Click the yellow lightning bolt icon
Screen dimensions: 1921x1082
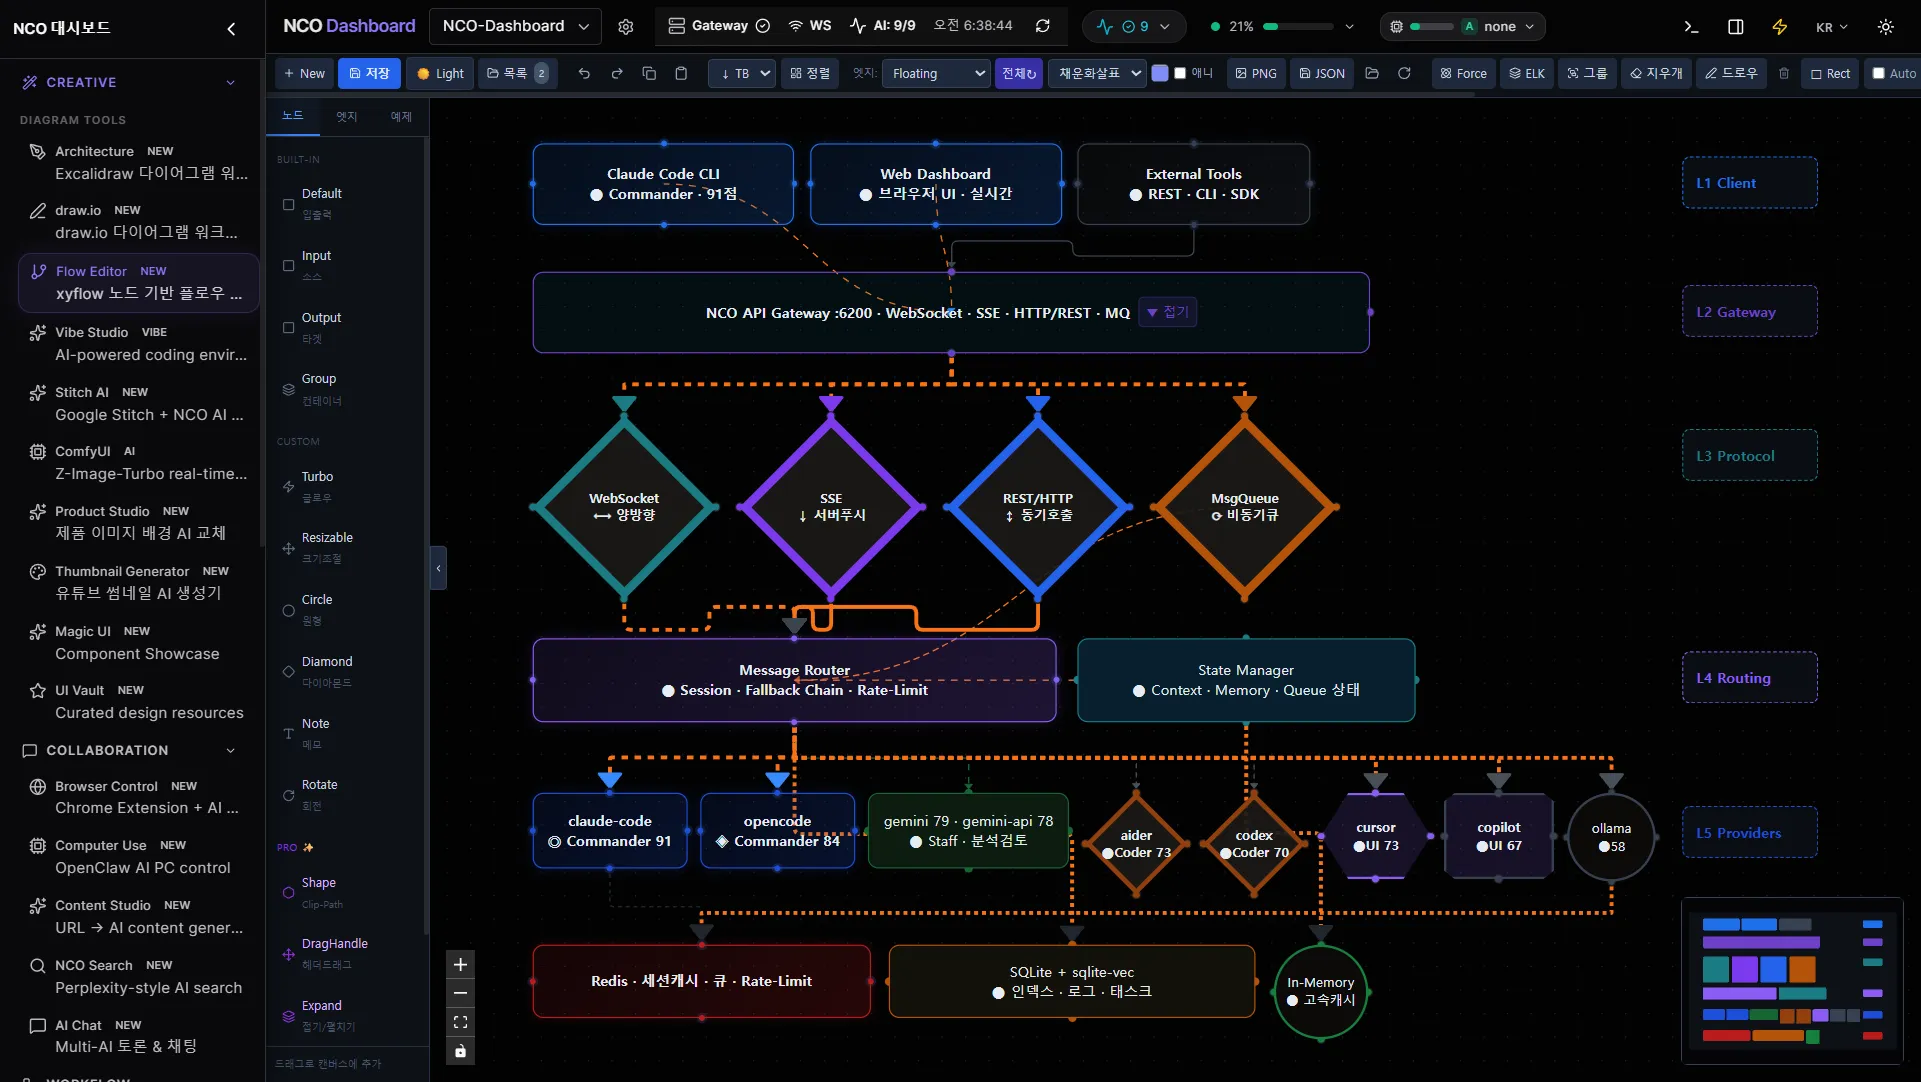pos(1780,27)
